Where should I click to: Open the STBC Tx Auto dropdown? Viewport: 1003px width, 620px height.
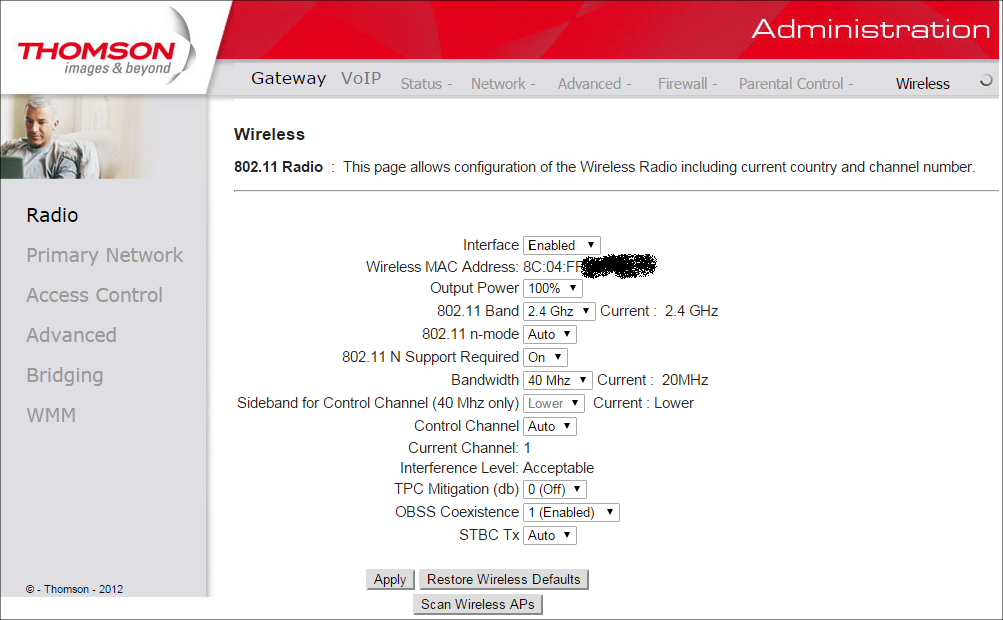(x=549, y=536)
